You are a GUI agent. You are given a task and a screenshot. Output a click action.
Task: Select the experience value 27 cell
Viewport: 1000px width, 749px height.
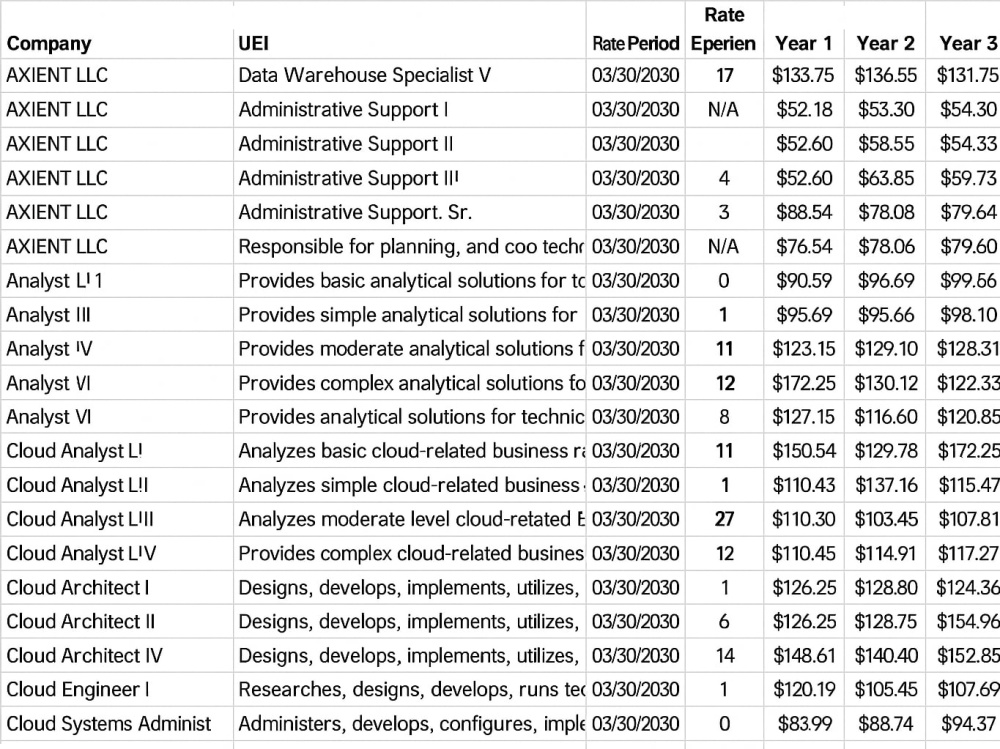[724, 519]
